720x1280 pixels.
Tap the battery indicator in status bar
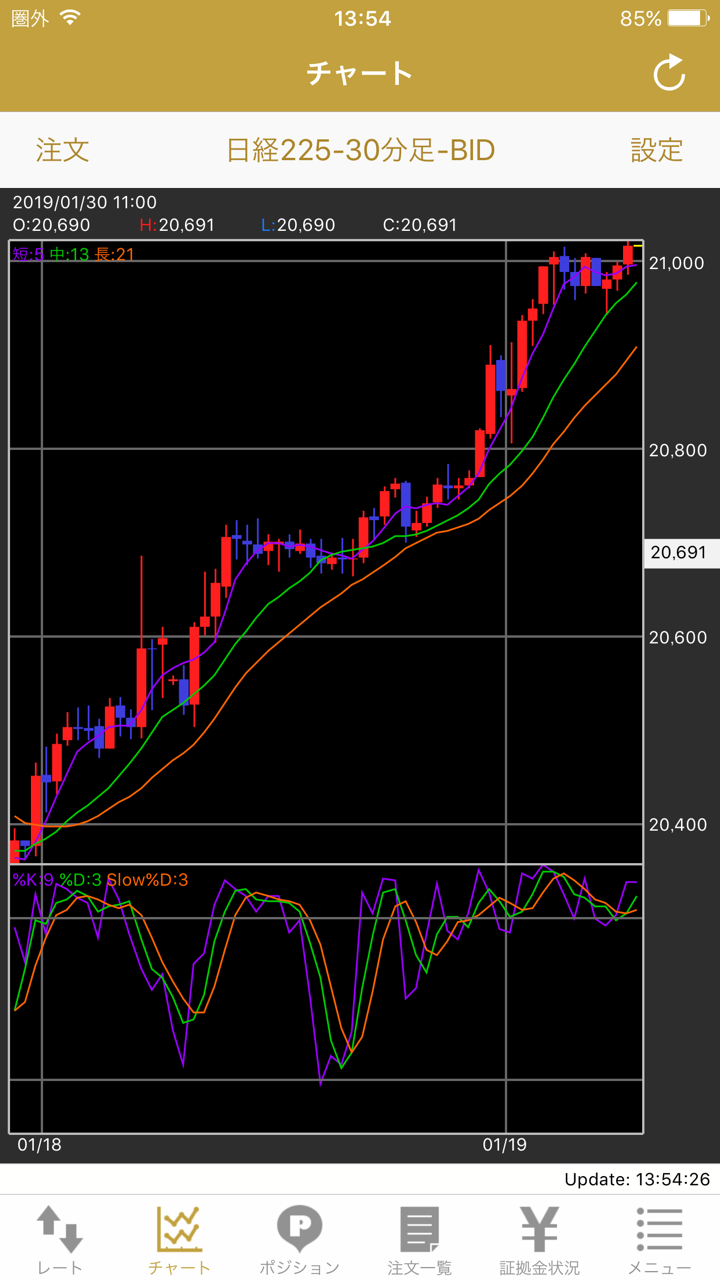[x=688, y=19]
